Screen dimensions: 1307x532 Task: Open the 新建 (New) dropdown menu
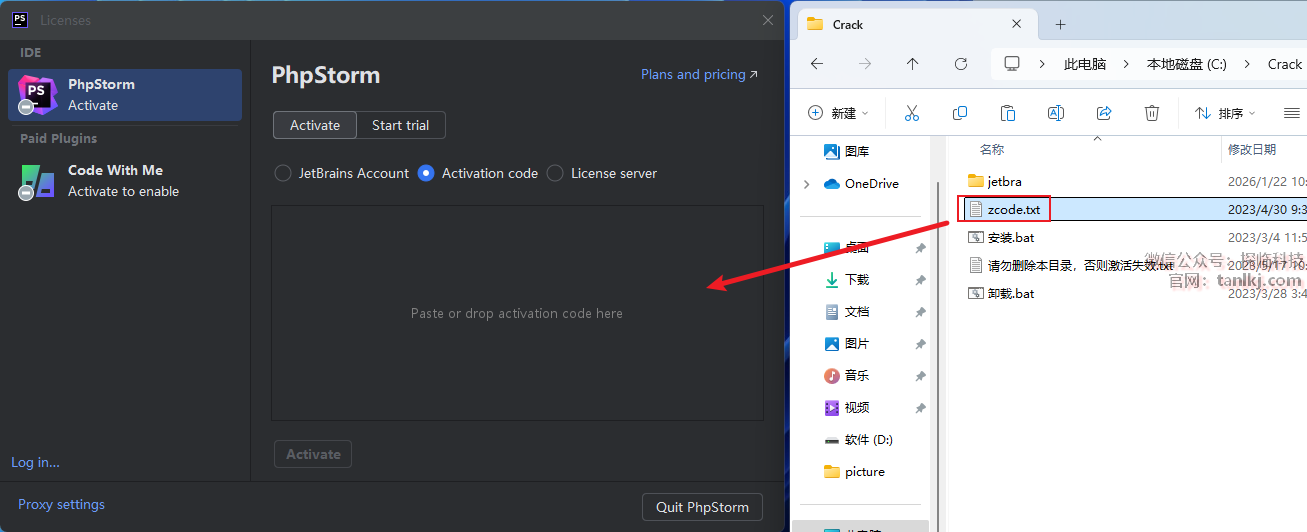(838, 113)
